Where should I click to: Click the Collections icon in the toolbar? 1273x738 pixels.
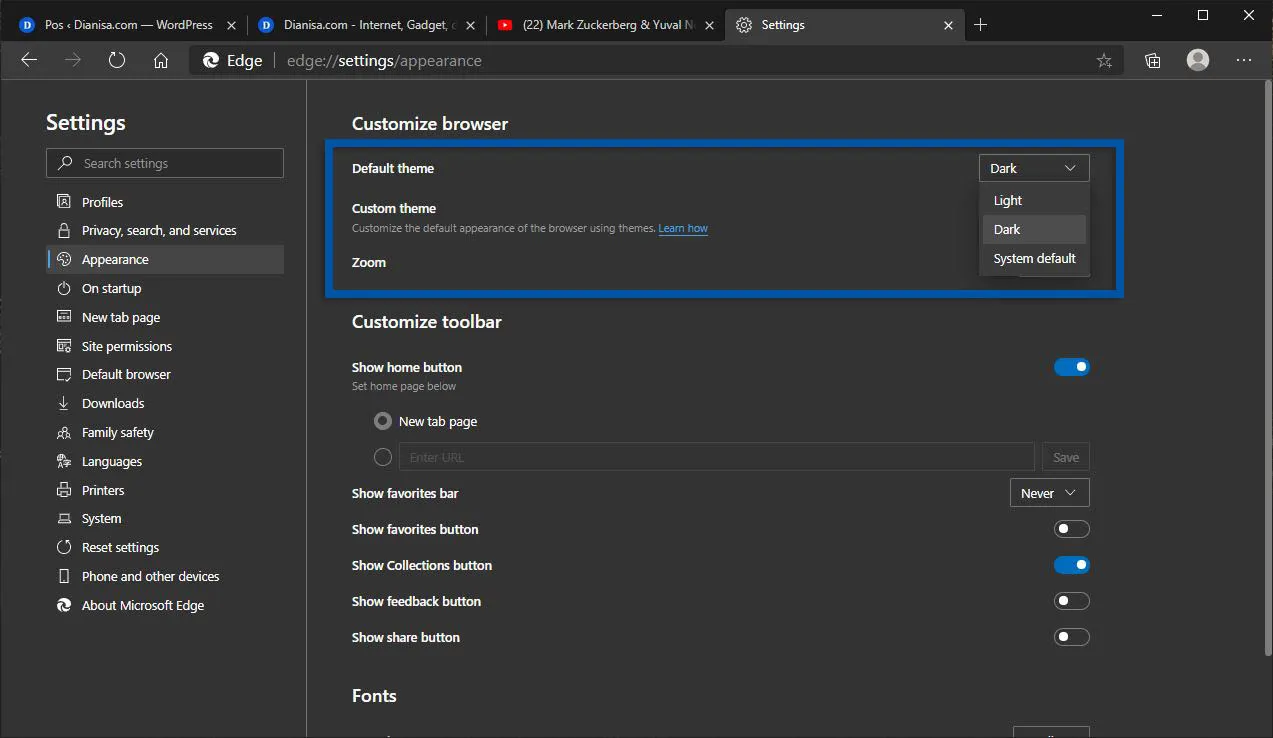coord(1151,60)
